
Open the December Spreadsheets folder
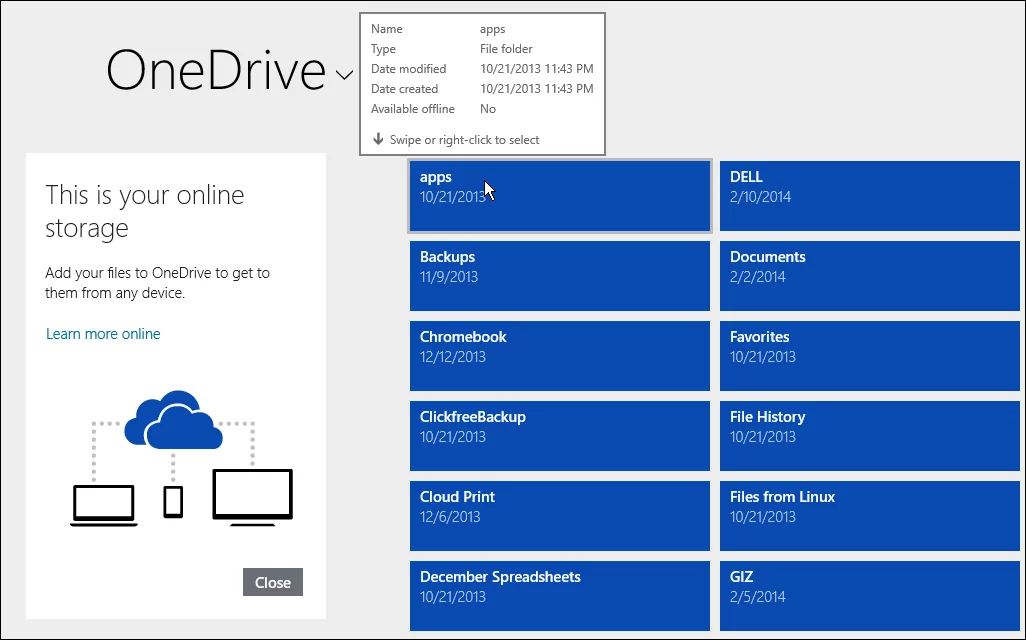coord(559,595)
